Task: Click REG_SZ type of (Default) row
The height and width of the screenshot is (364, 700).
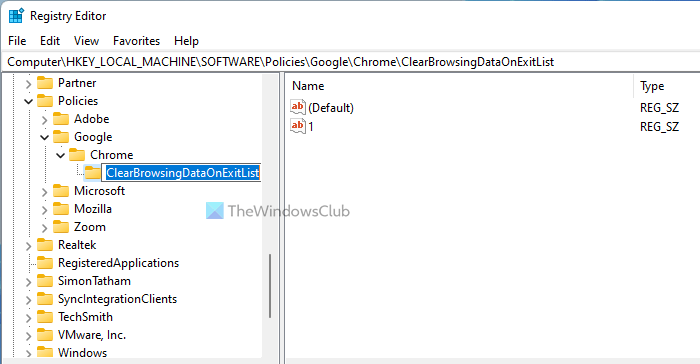Action: (659, 108)
